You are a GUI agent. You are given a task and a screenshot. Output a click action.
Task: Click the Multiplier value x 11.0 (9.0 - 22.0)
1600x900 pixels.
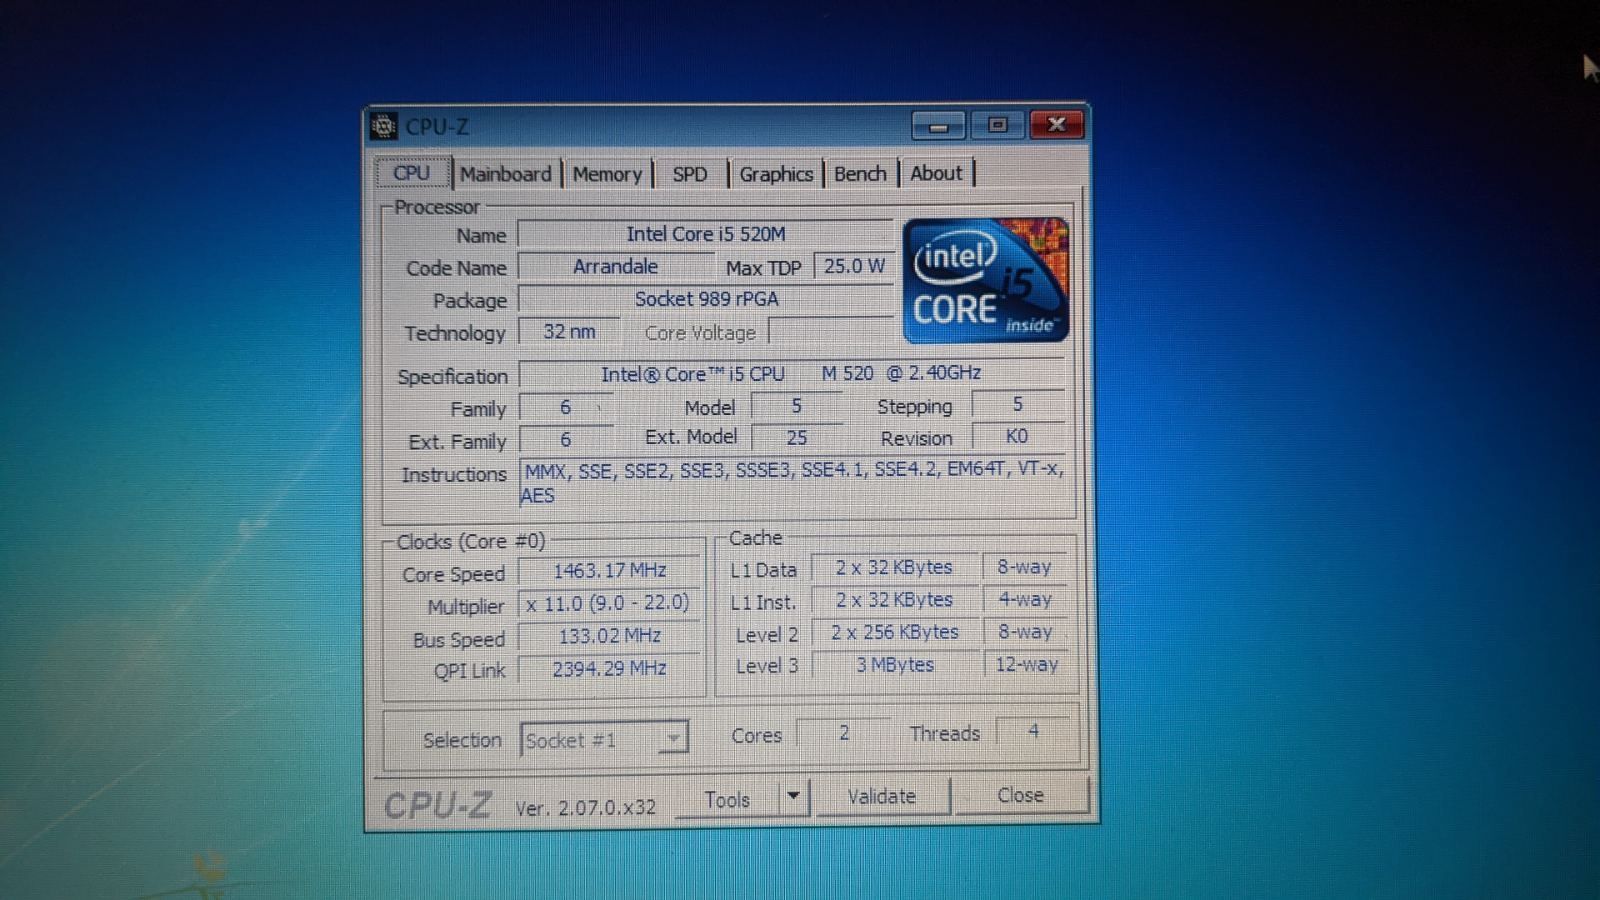(x=610, y=603)
